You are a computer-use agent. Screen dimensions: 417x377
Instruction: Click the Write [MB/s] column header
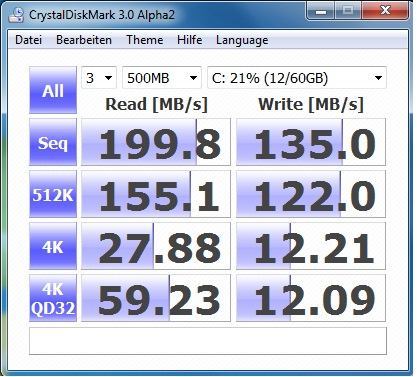coord(311,104)
